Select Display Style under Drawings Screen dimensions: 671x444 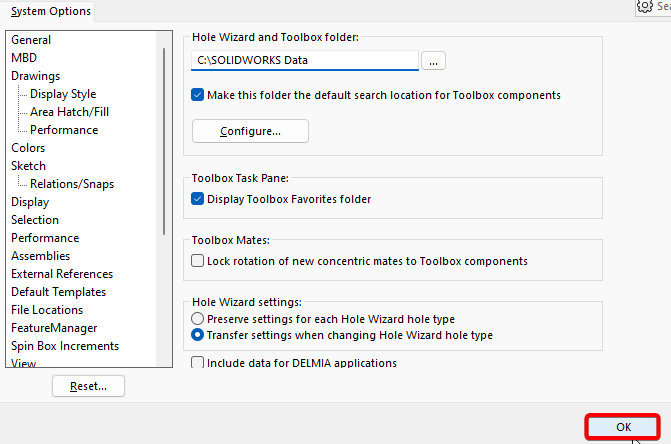click(x=63, y=94)
